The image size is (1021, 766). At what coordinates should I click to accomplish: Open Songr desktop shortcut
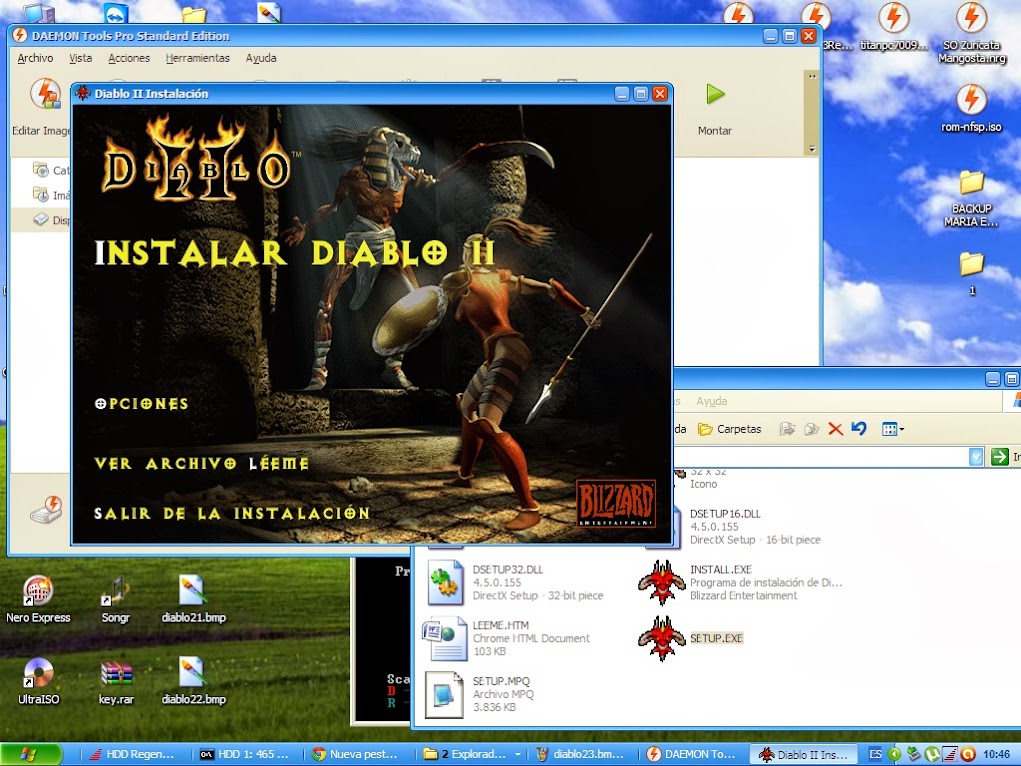[x=116, y=599]
